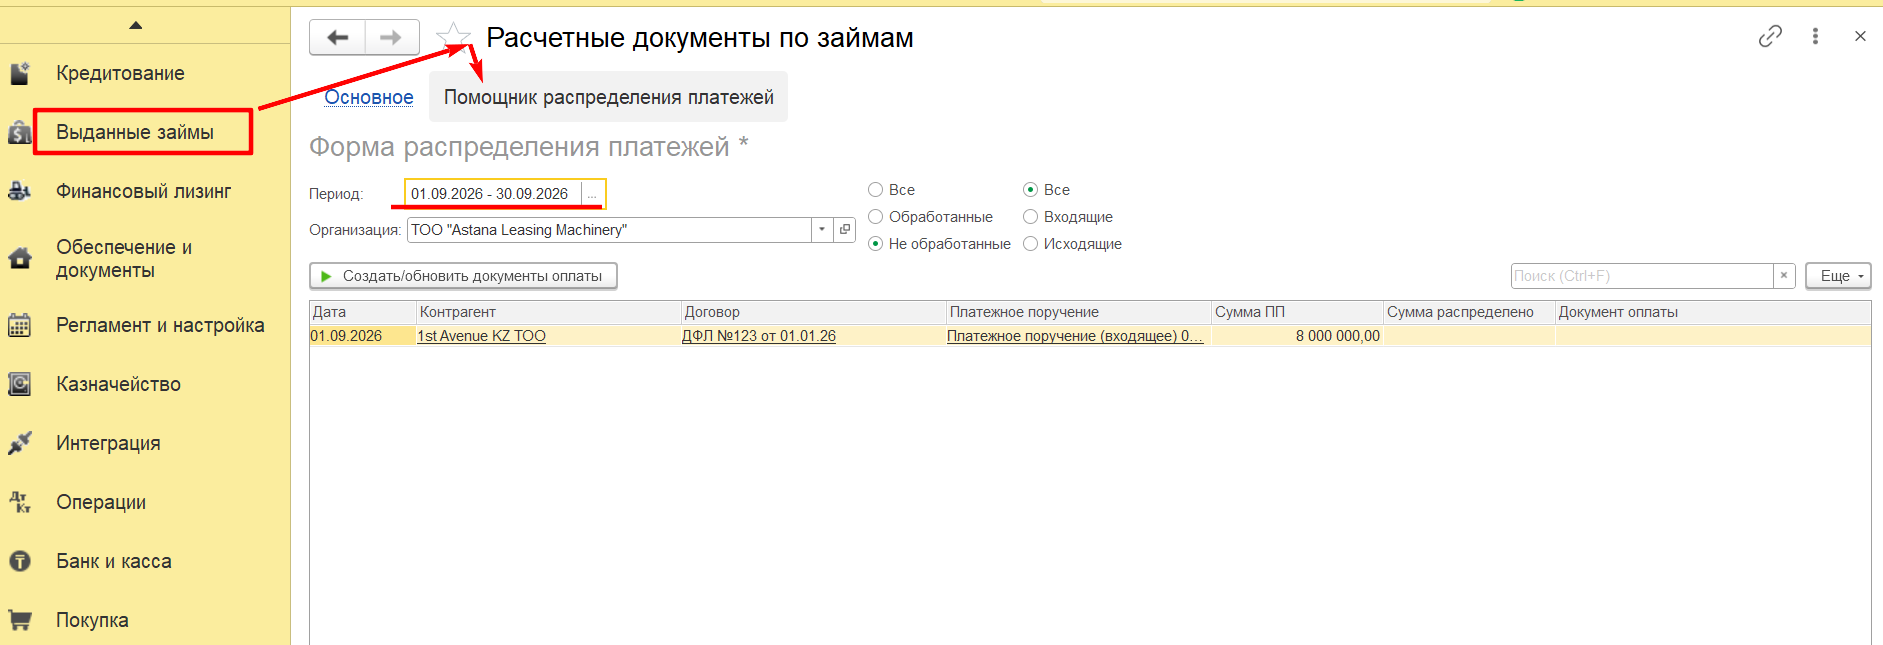The image size is (1883, 645).
Task: Open the Обеспечение и документы section
Action: [x=124, y=259]
